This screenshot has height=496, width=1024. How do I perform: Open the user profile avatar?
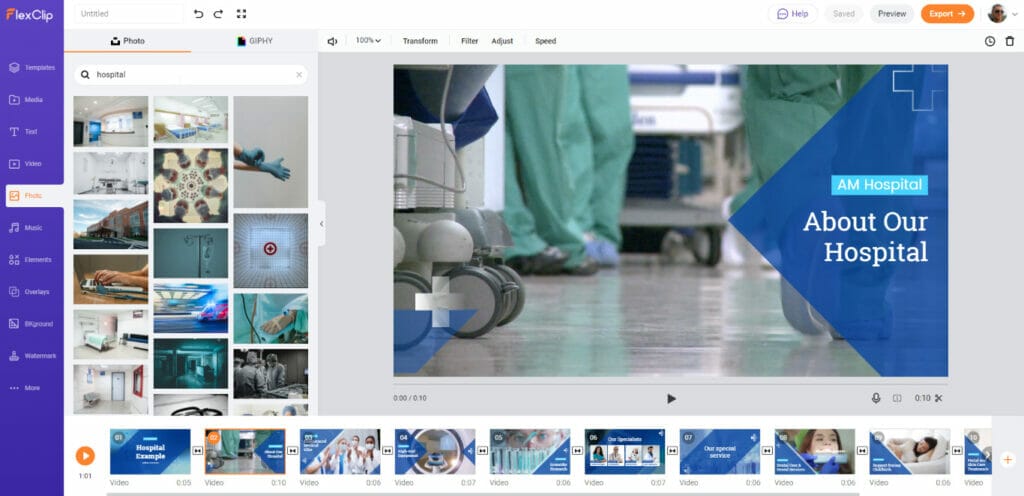pyautogui.click(x=997, y=14)
